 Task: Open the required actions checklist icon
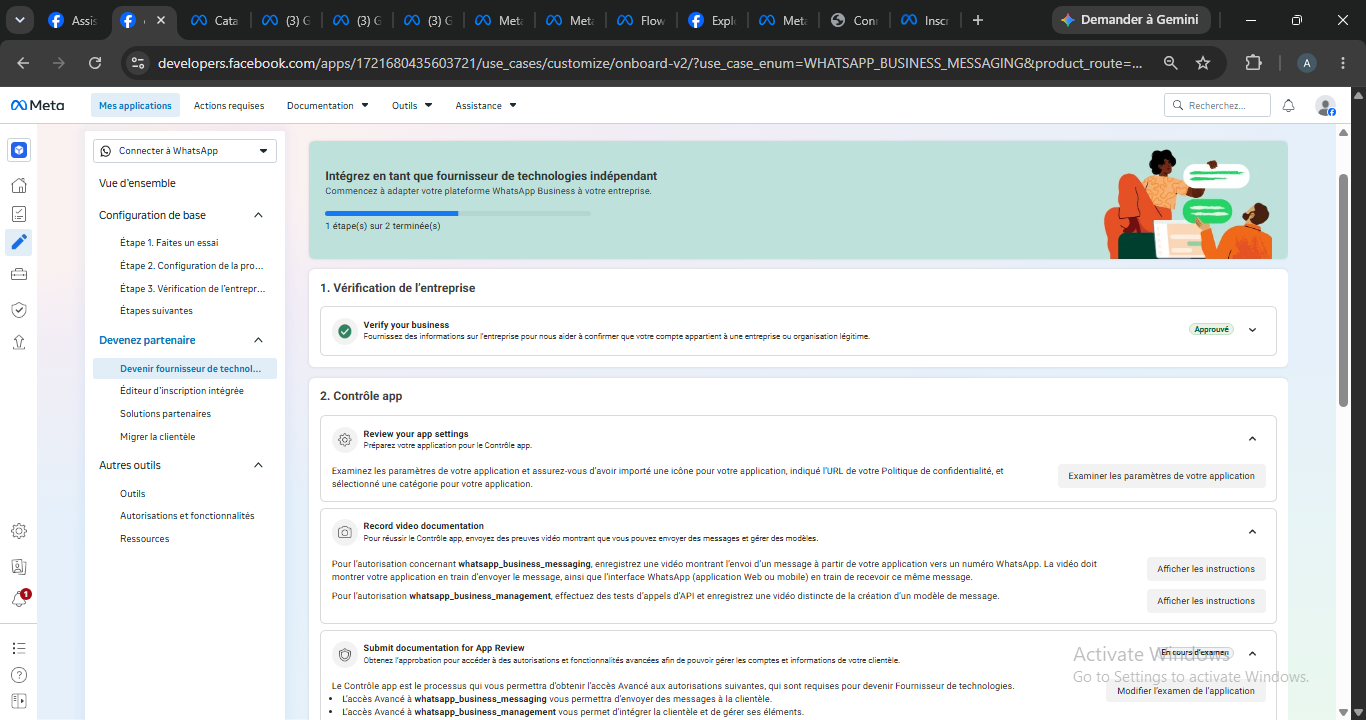coord(19,214)
